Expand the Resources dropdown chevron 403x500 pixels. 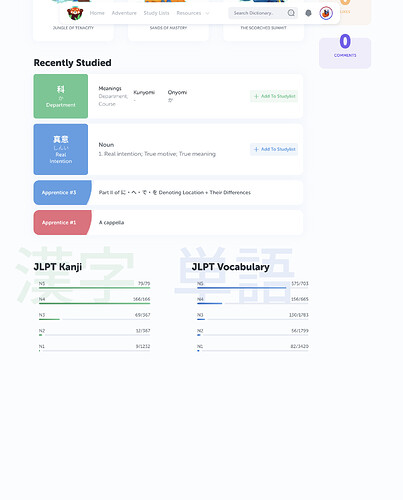(x=207, y=13)
